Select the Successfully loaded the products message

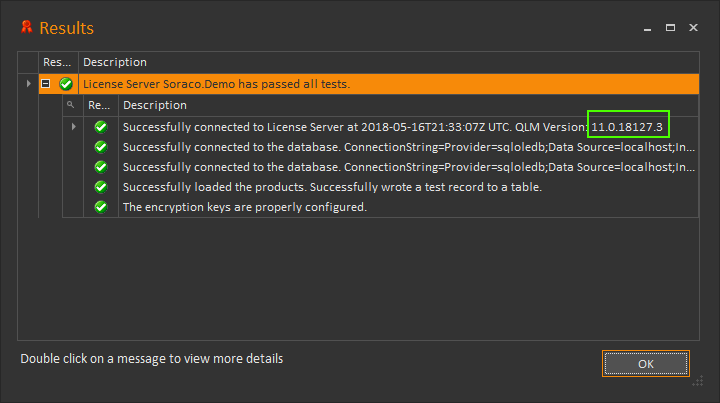click(x=332, y=187)
